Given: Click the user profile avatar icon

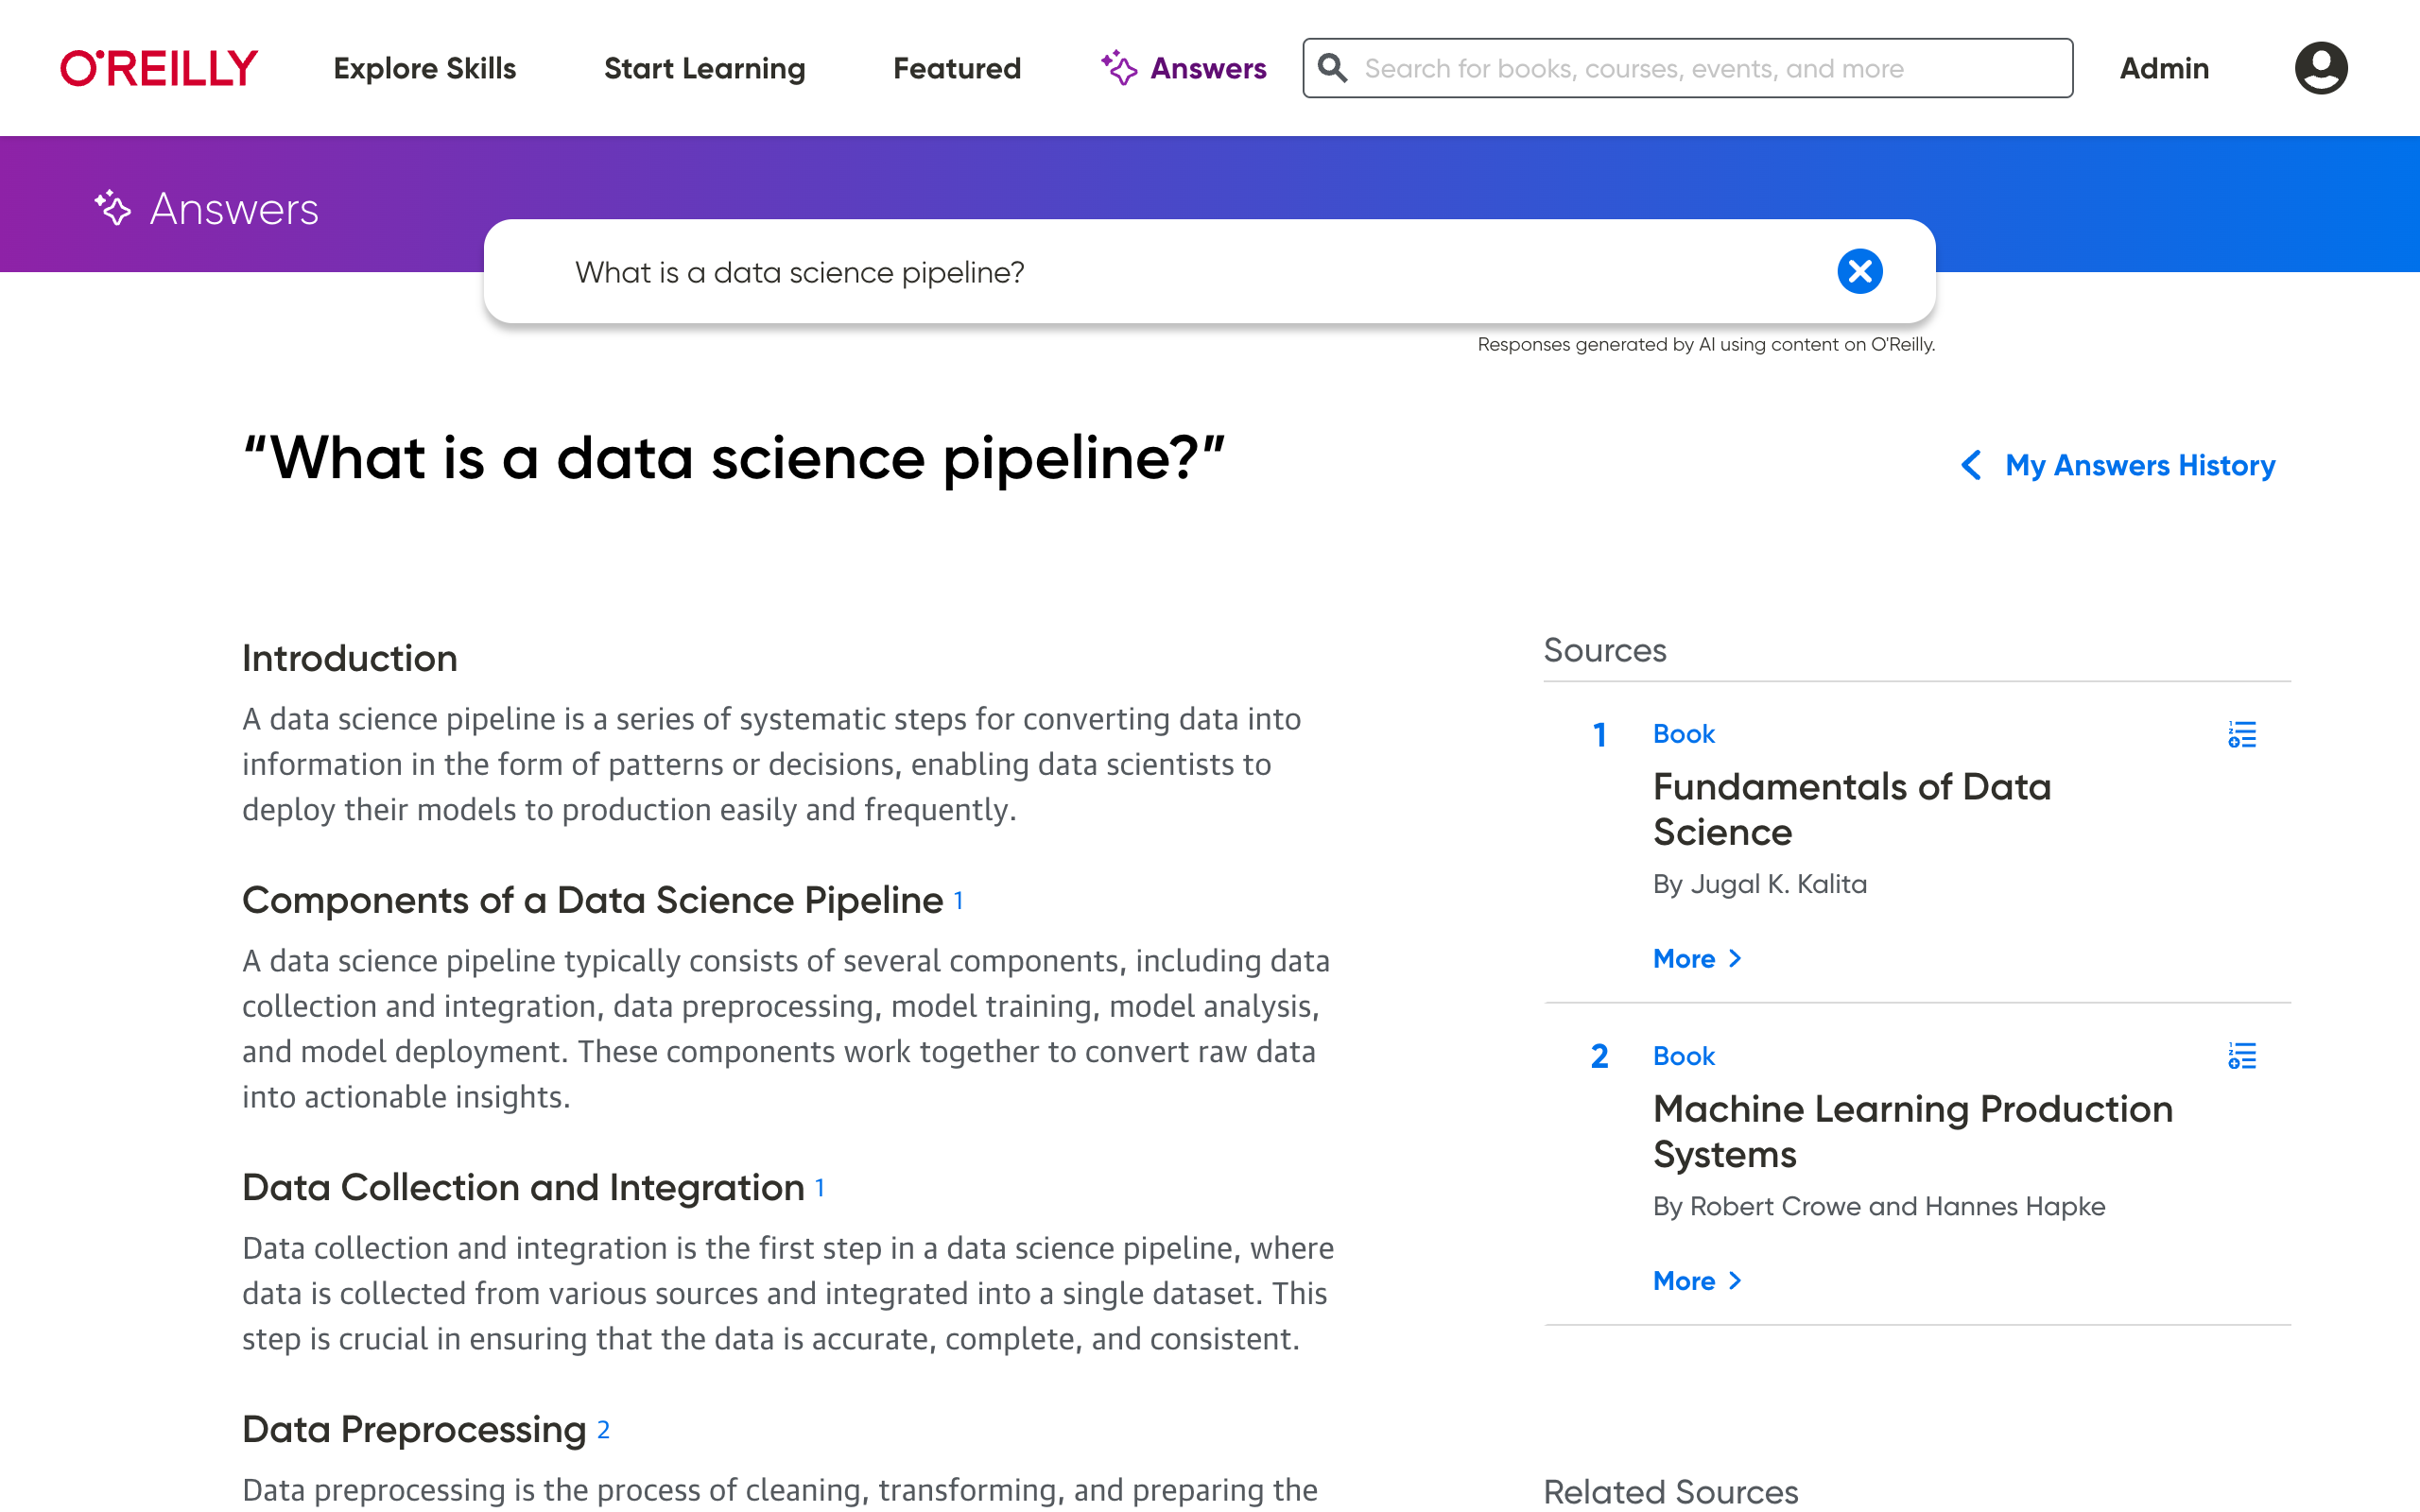Looking at the screenshot, I should coord(2320,68).
